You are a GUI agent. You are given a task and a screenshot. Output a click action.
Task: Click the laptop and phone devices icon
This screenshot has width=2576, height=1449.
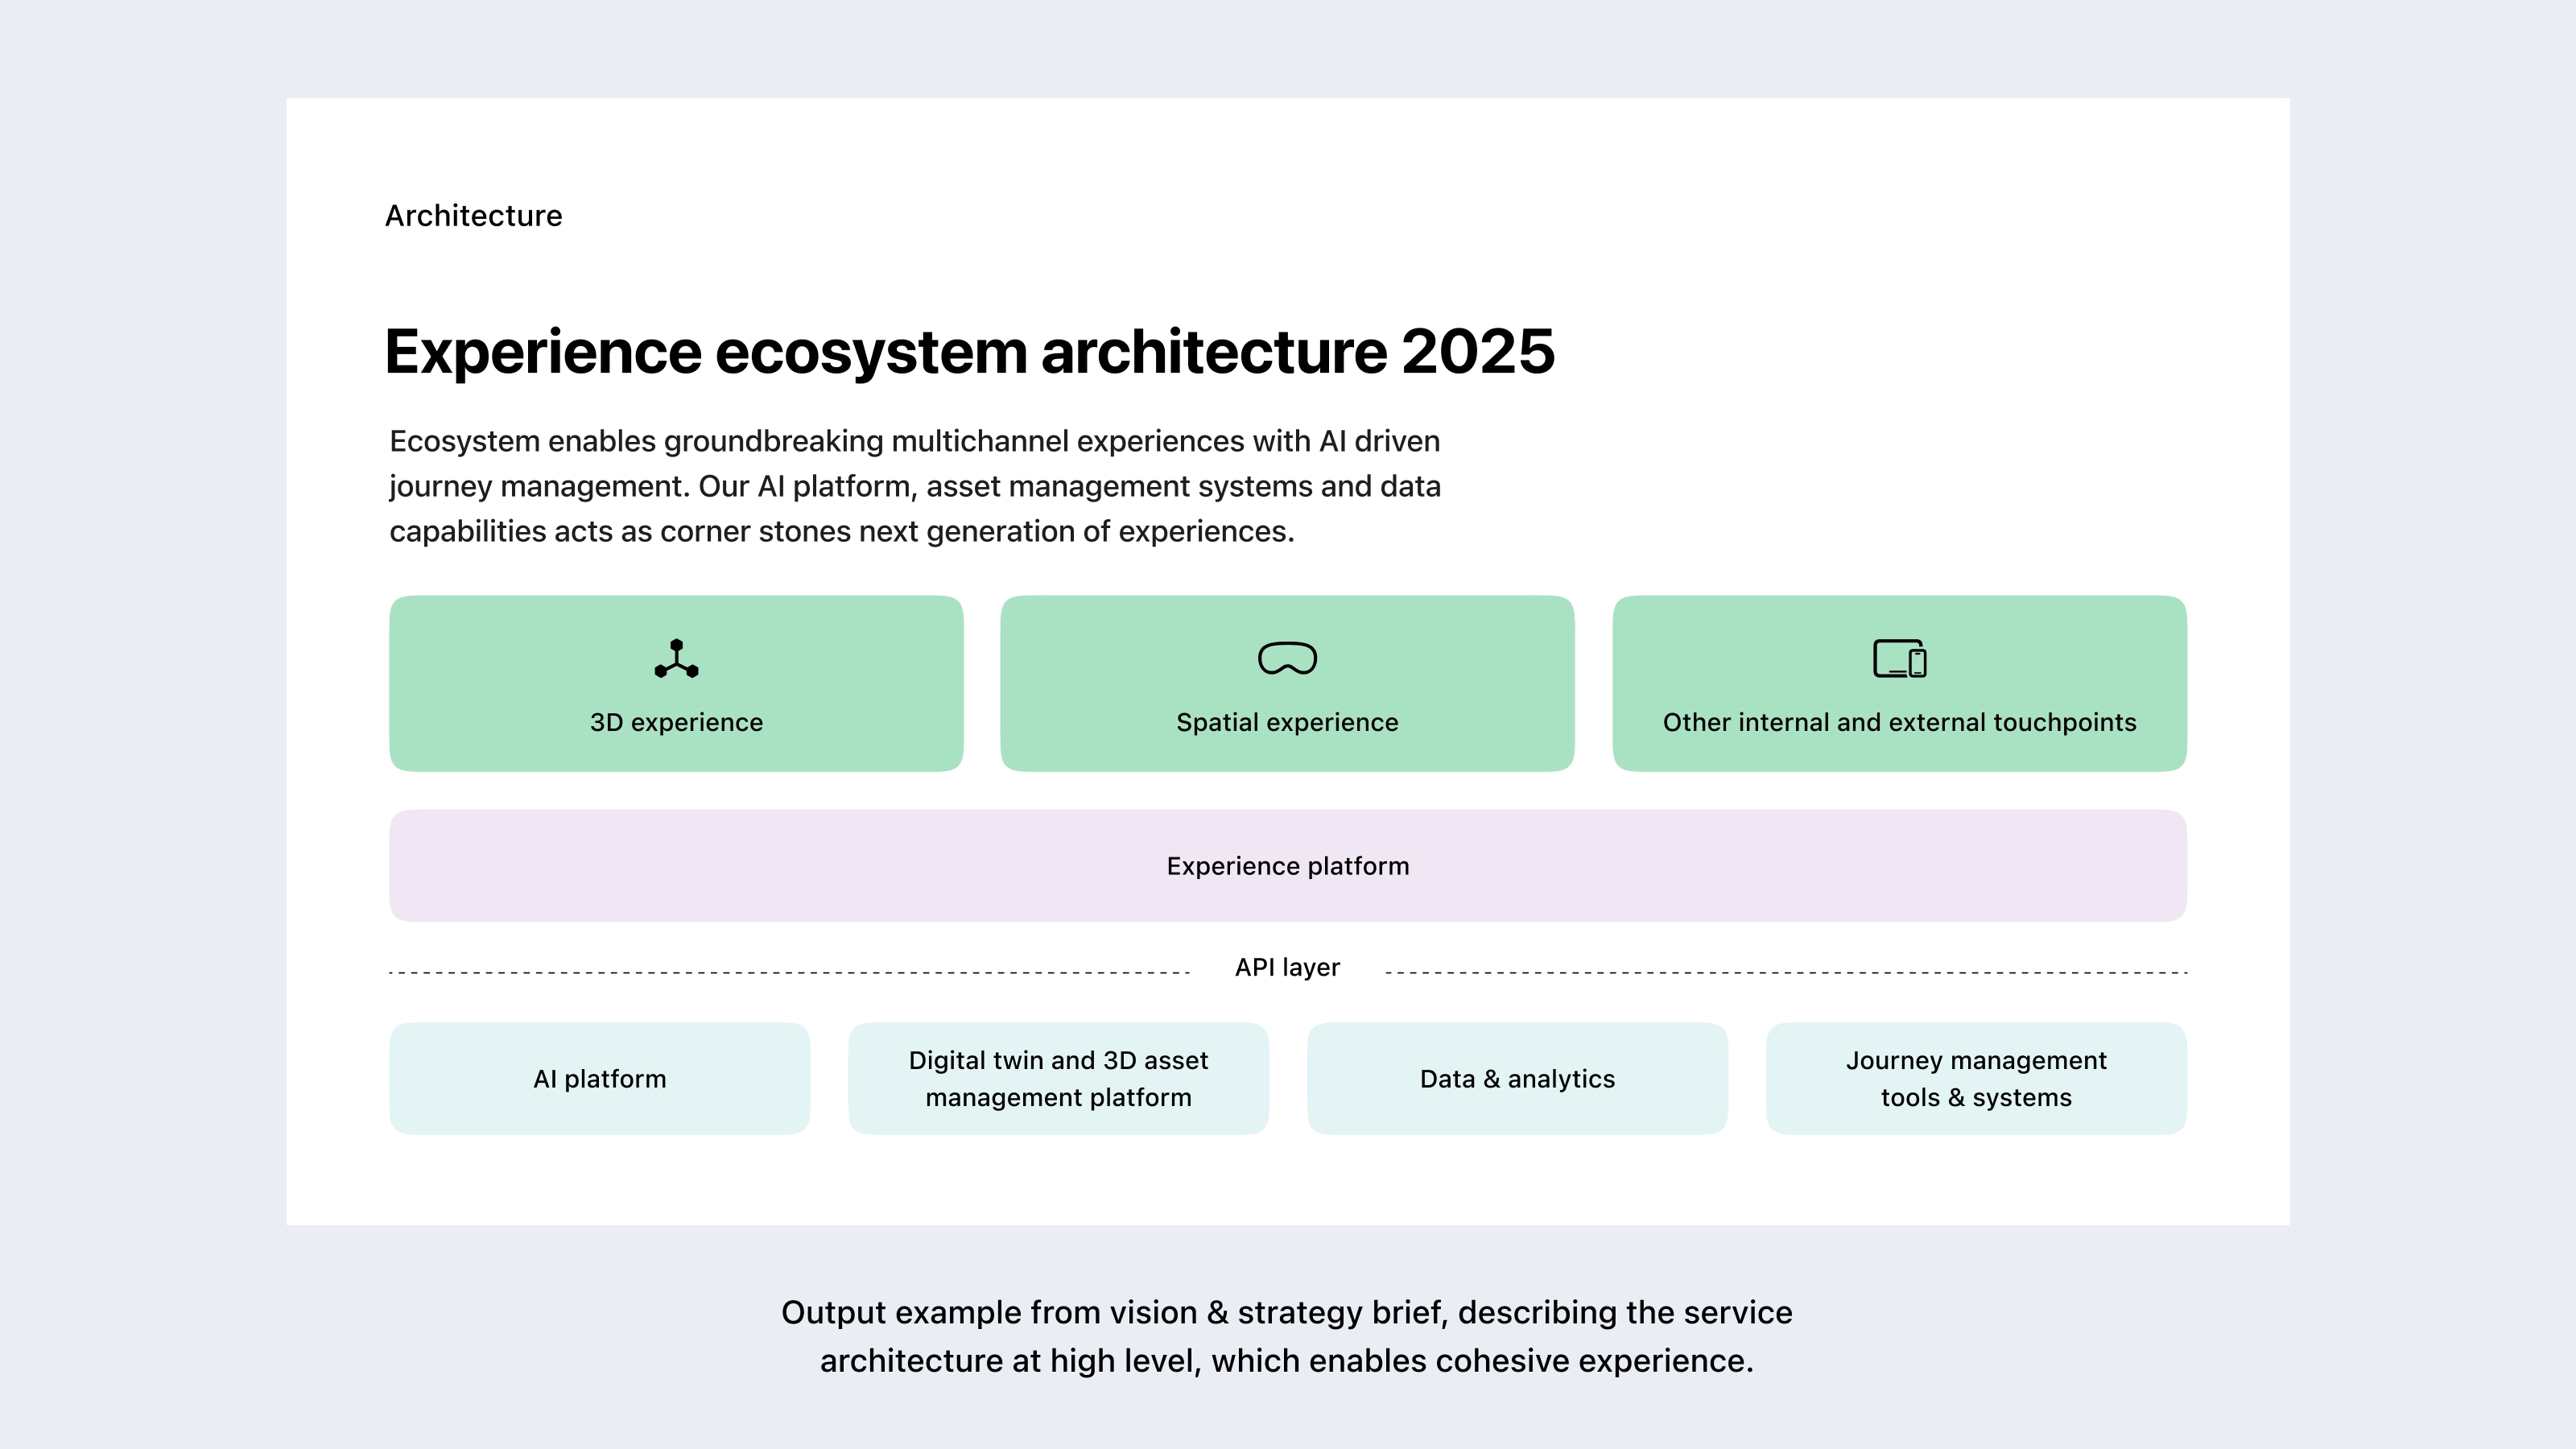tap(1899, 659)
